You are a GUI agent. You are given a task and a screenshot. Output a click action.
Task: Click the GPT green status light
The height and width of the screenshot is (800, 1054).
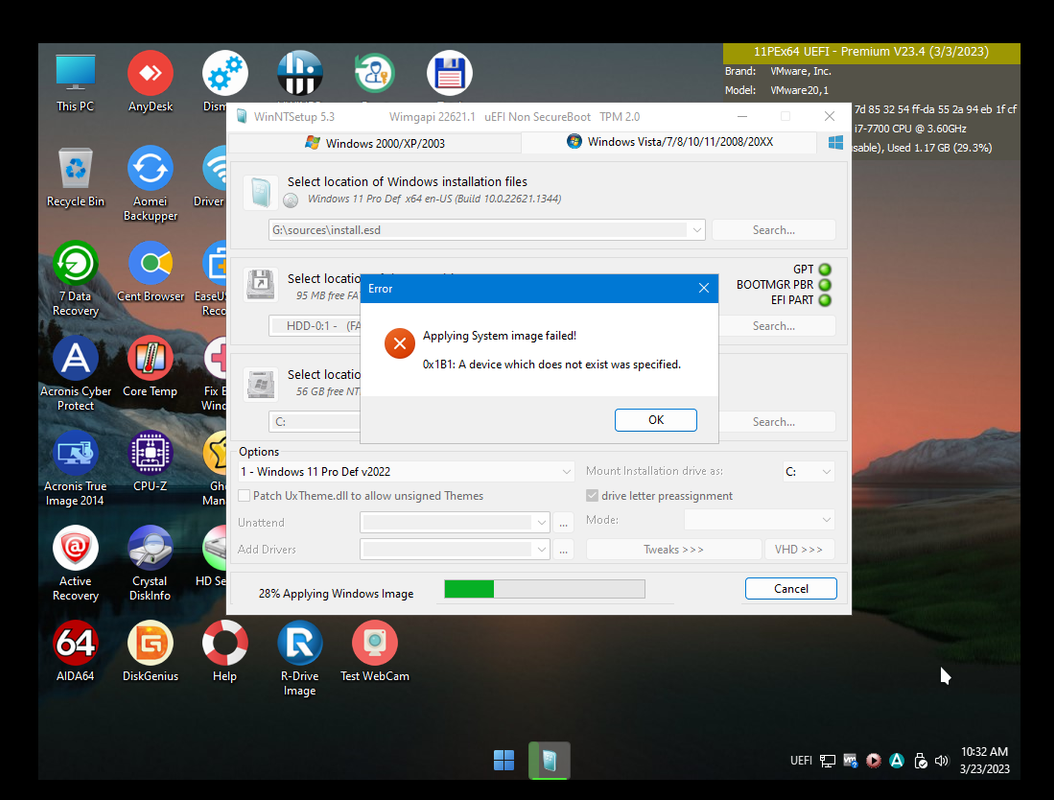tap(825, 270)
